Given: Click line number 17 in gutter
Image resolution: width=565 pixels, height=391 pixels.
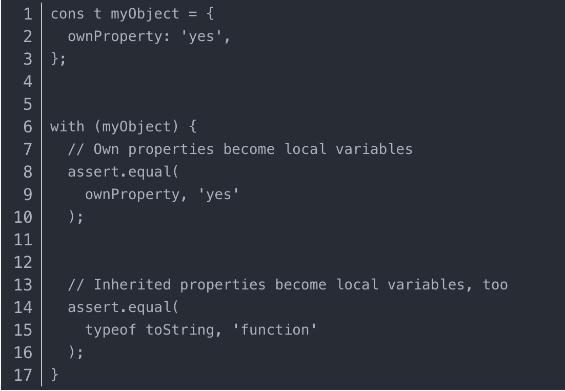Looking at the screenshot, I should (x=23, y=375).
